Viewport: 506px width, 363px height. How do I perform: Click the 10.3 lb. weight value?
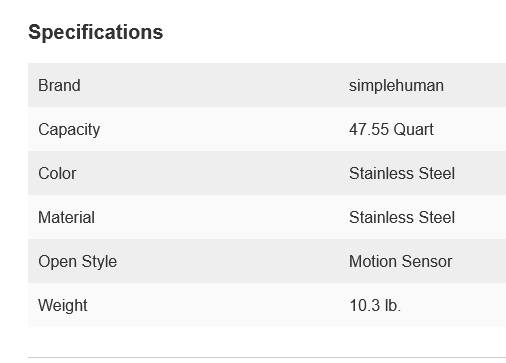[x=375, y=305]
